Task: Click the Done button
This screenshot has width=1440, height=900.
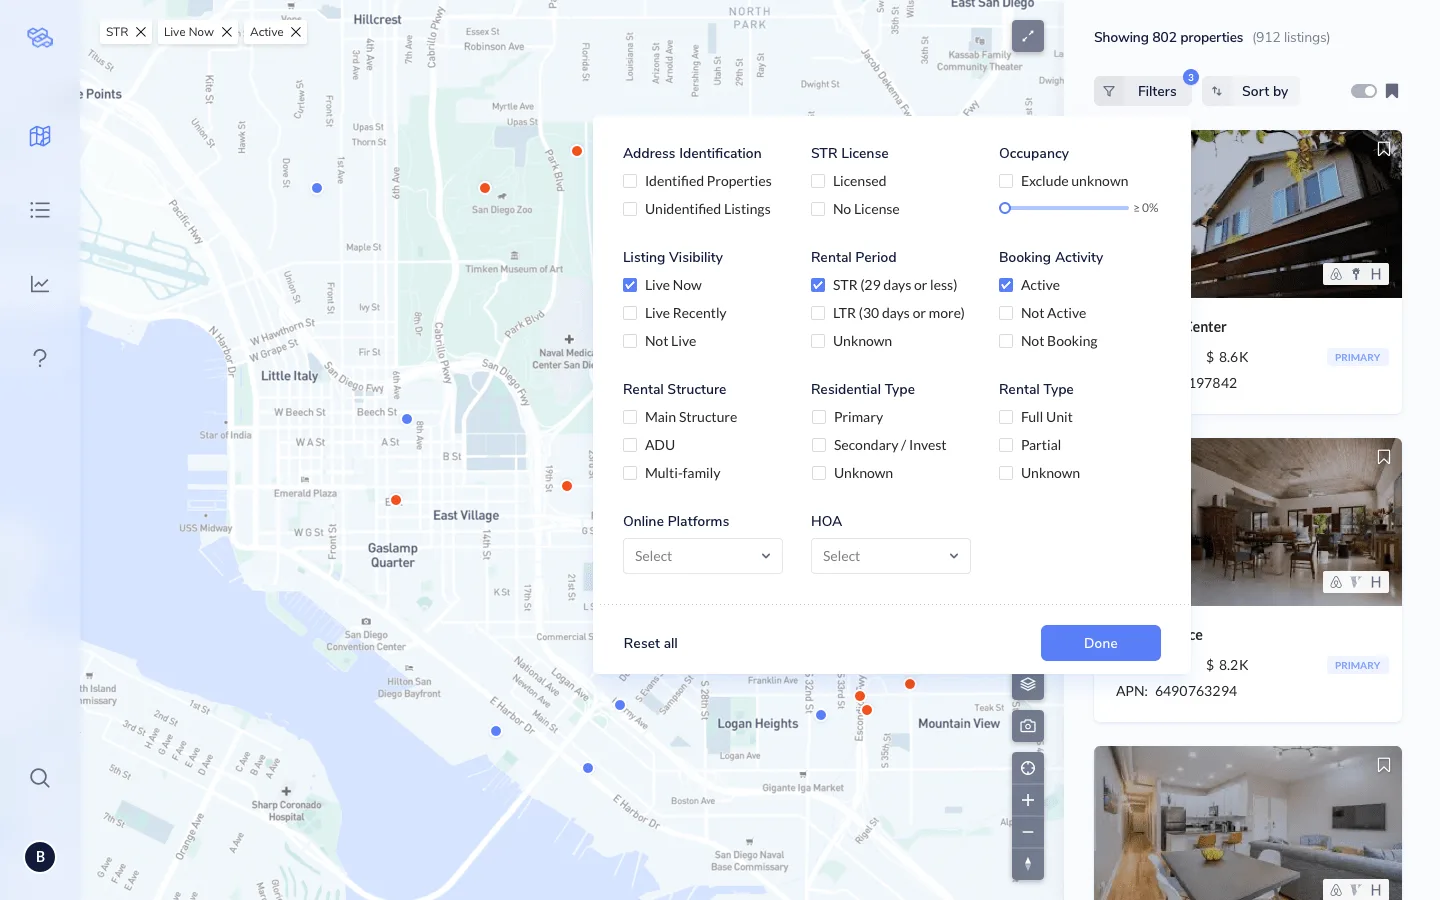Action: click(1100, 643)
